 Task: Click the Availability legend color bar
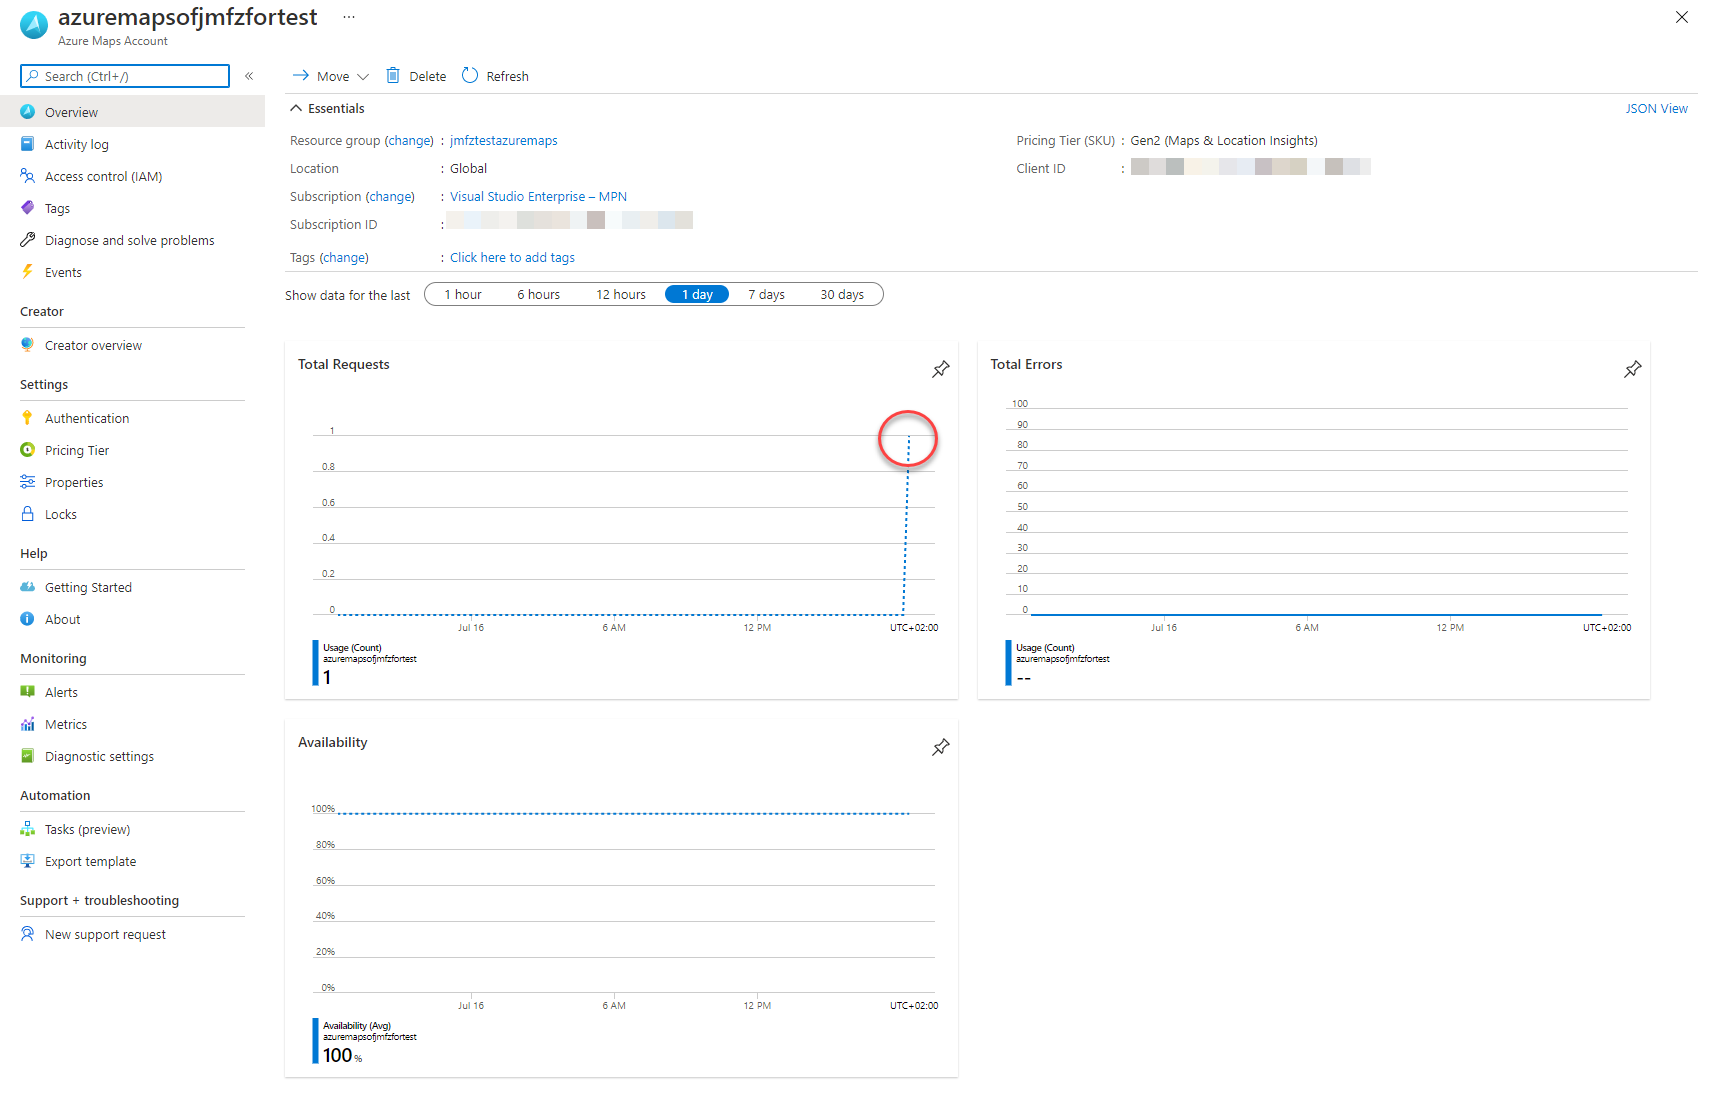click(x=316, y=1041)
